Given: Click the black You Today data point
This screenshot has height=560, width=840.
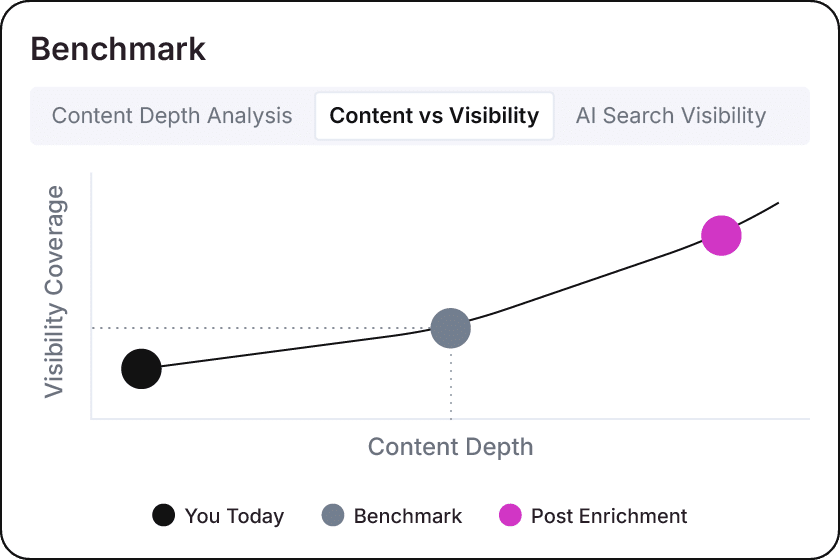Looking at the screenshot, I should click(x=141, y=369).
